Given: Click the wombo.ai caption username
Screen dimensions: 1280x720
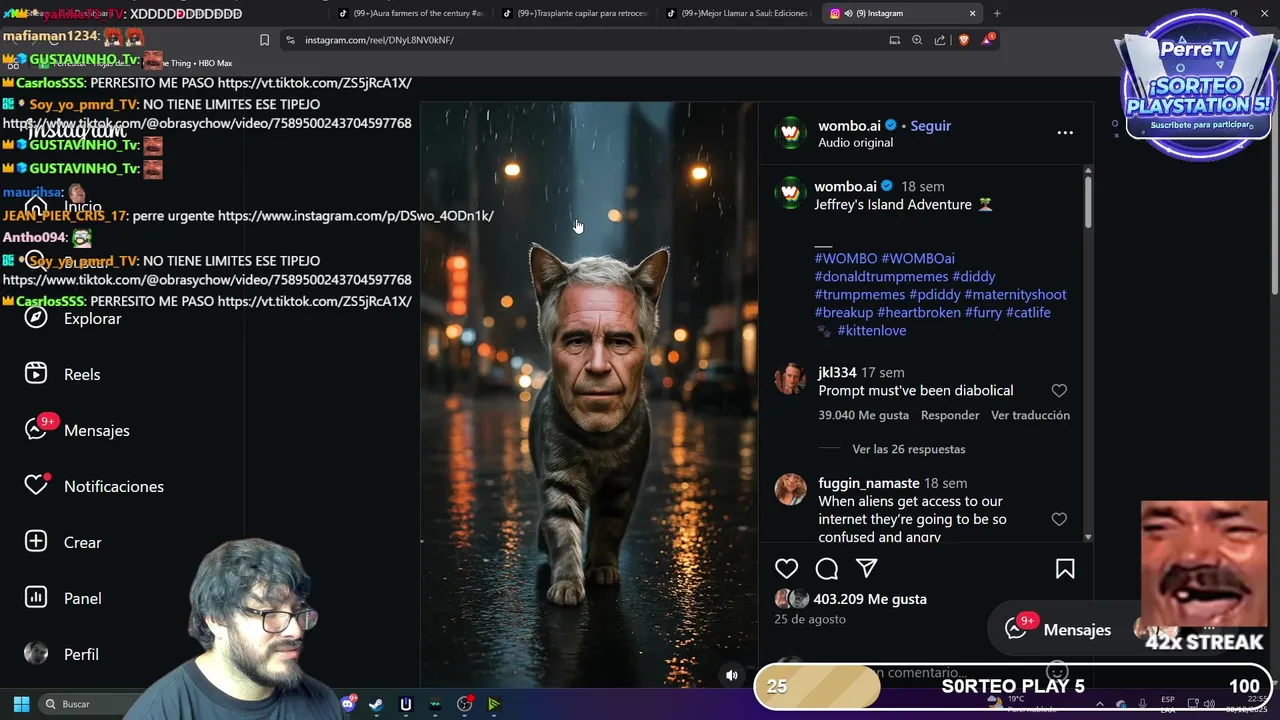Looking at the screenshot, I should [x=845, y=186].
